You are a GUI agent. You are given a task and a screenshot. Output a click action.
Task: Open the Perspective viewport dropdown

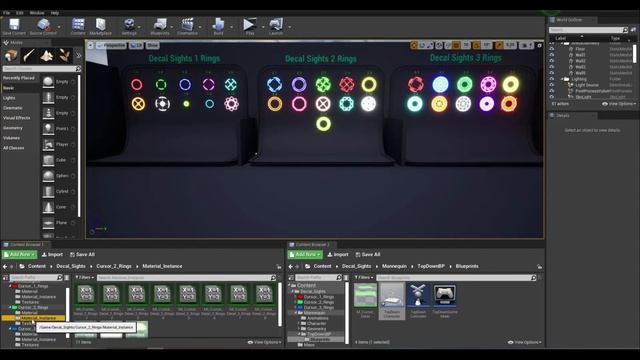112,45
